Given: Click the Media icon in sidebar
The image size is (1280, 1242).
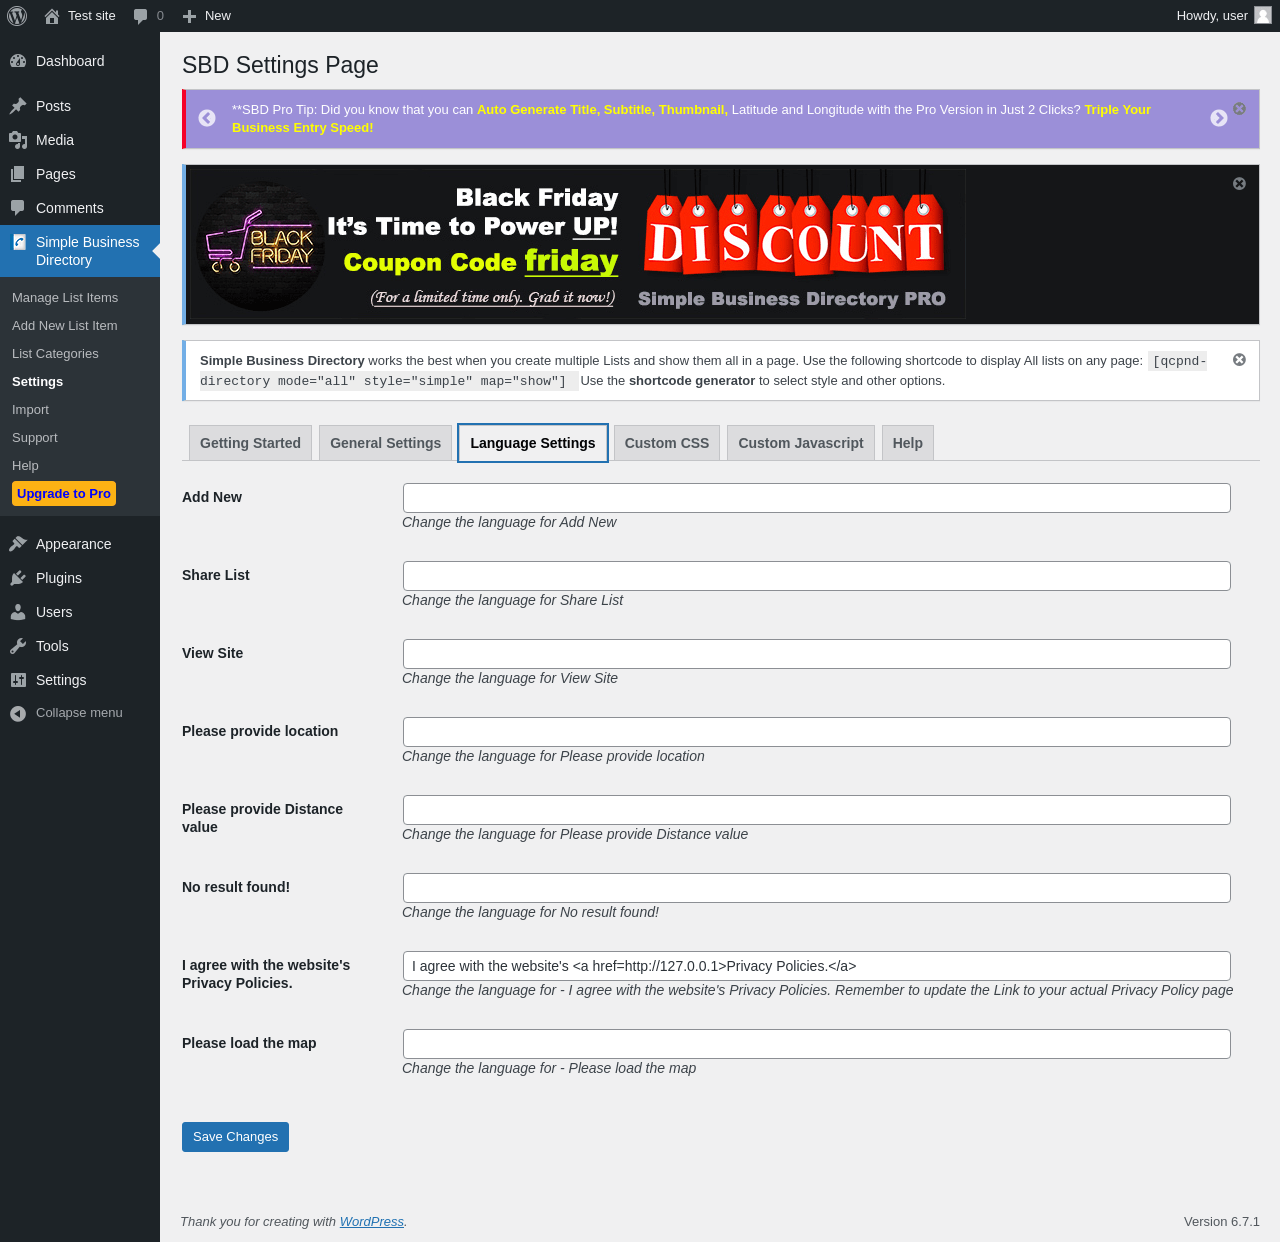Looking at the screenshot, I should (18, 140).
